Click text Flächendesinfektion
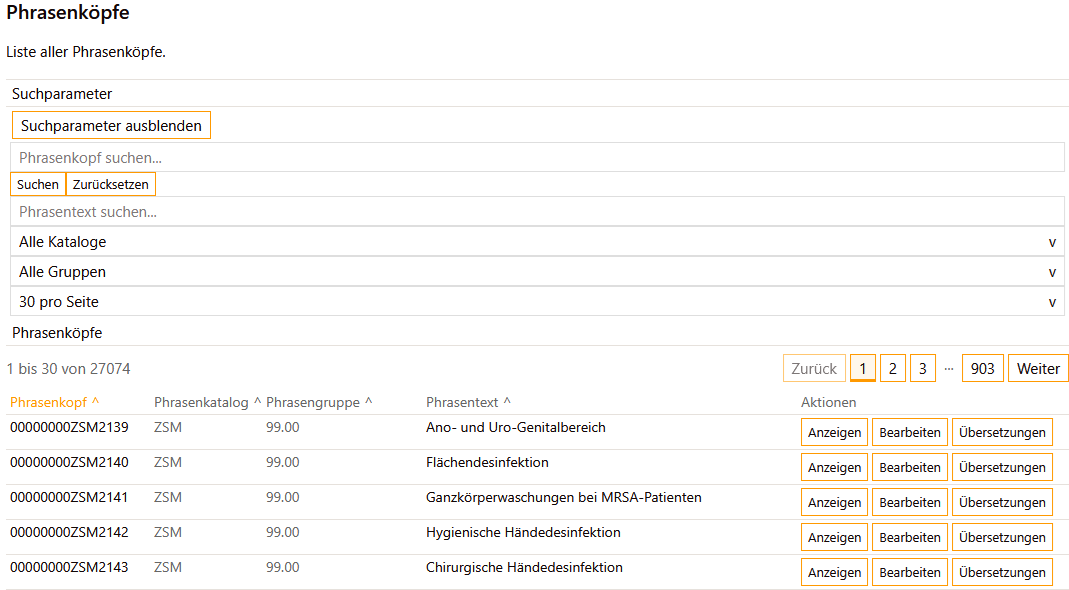1069x590 pixels. click(x=487, y=462)
